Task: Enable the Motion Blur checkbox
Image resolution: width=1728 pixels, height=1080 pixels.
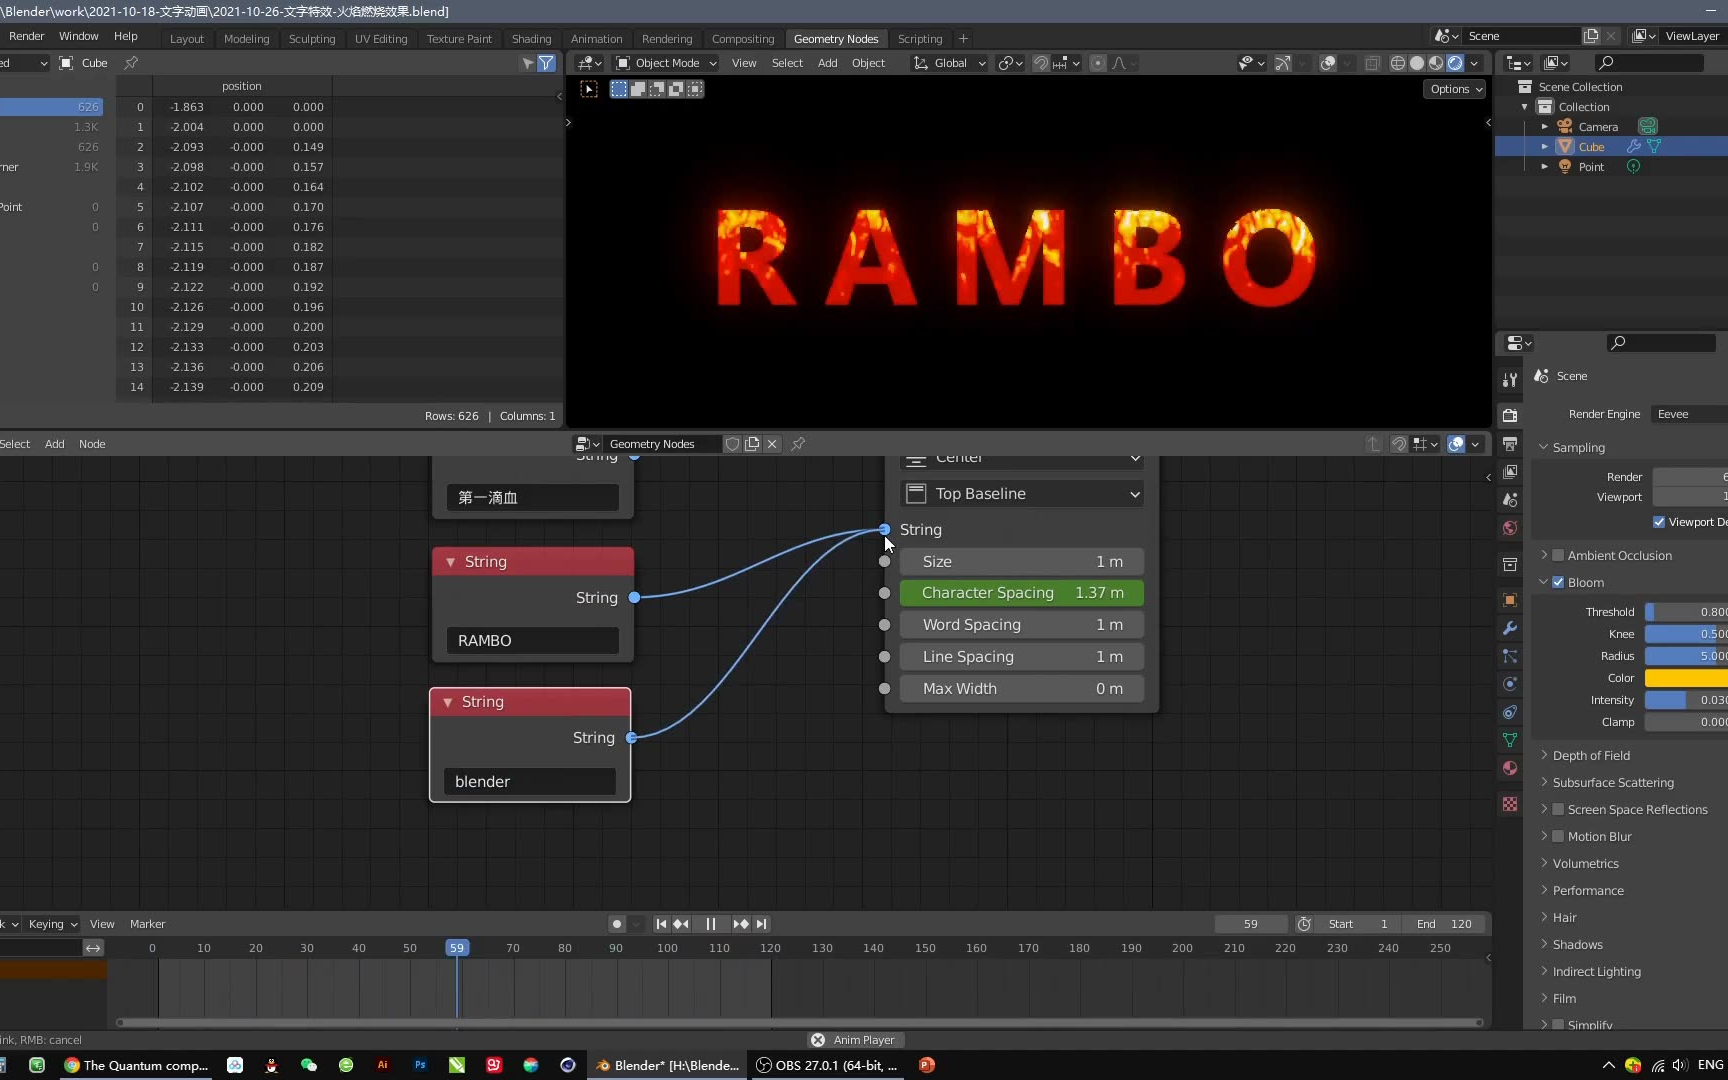Action: pos(1558,836)
